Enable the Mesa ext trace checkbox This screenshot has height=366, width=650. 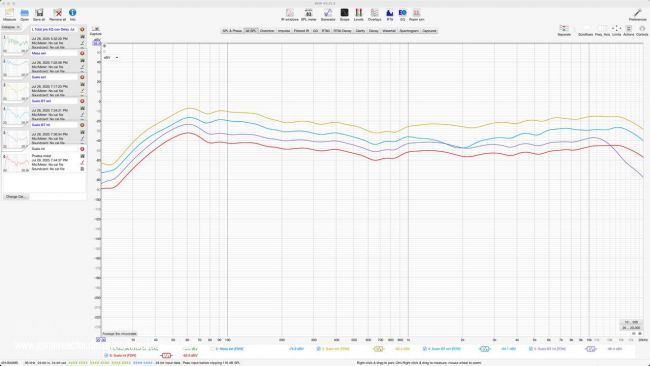[212, 349]
